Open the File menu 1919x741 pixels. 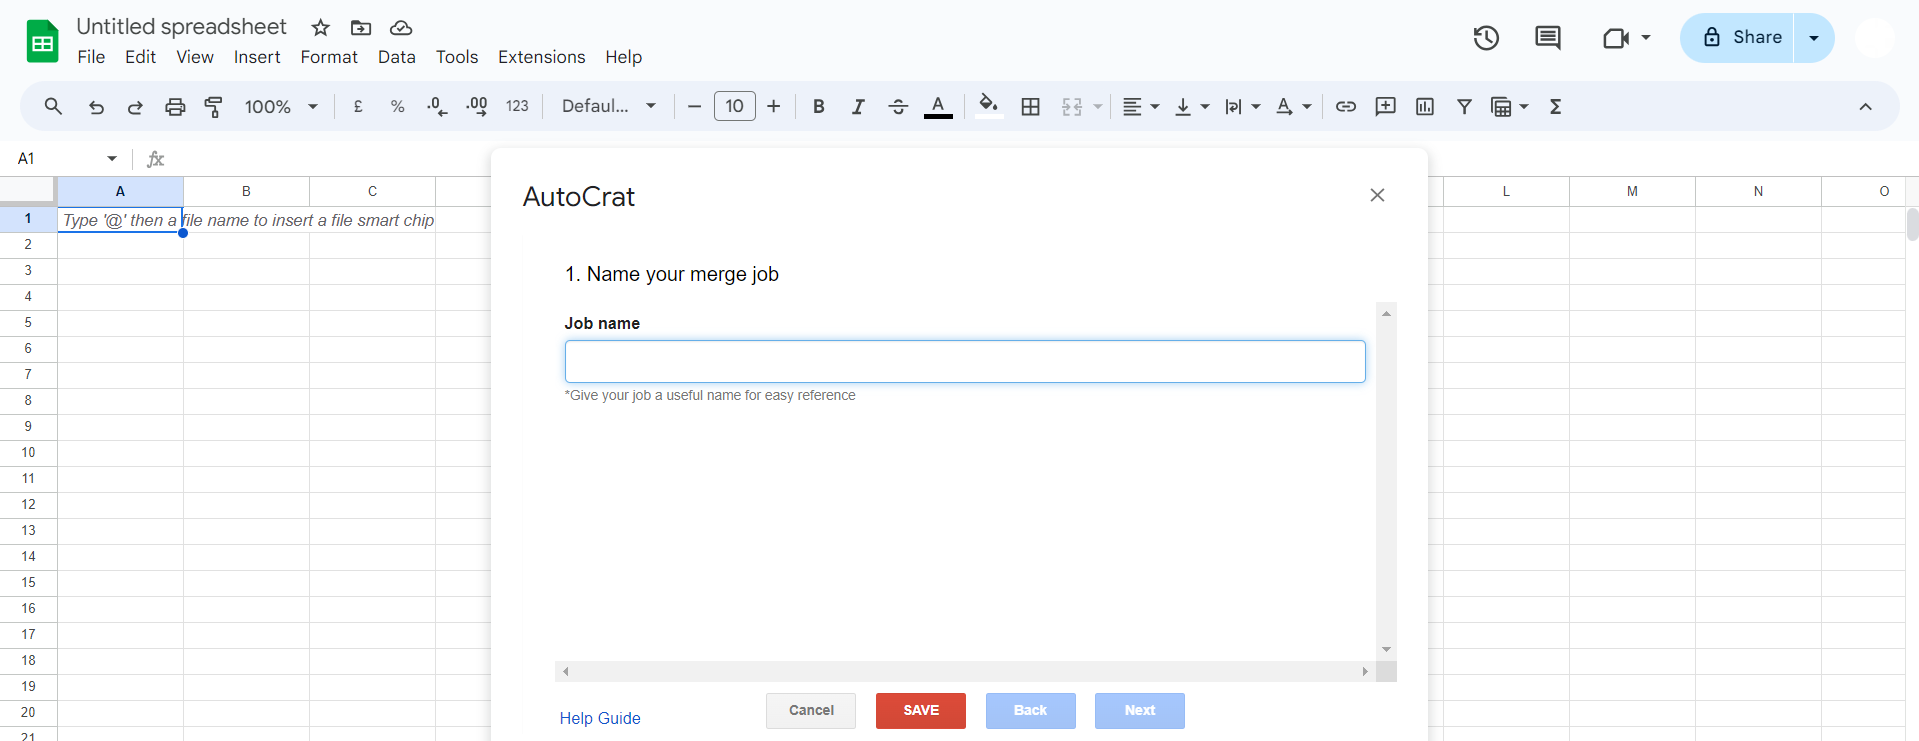(91, 57)
